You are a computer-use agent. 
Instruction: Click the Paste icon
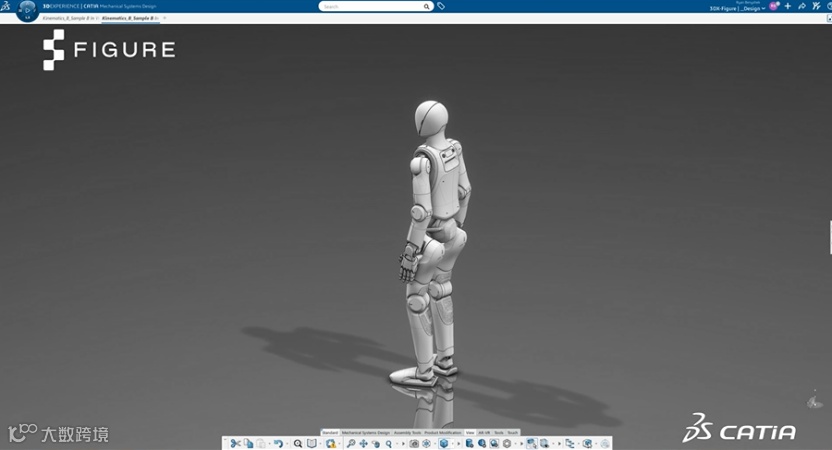261,444
